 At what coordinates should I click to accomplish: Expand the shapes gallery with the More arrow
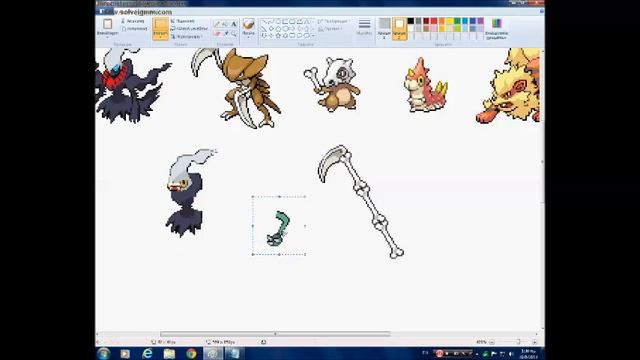pyautogui.click(x=313, y=36)
